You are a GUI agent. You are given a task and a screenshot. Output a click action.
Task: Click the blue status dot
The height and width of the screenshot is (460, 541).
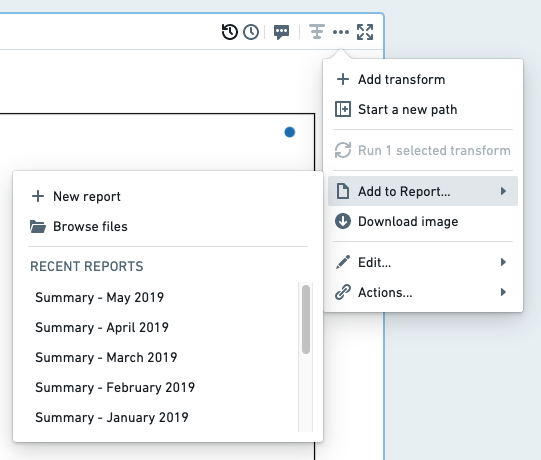click(x=290, y=132)
